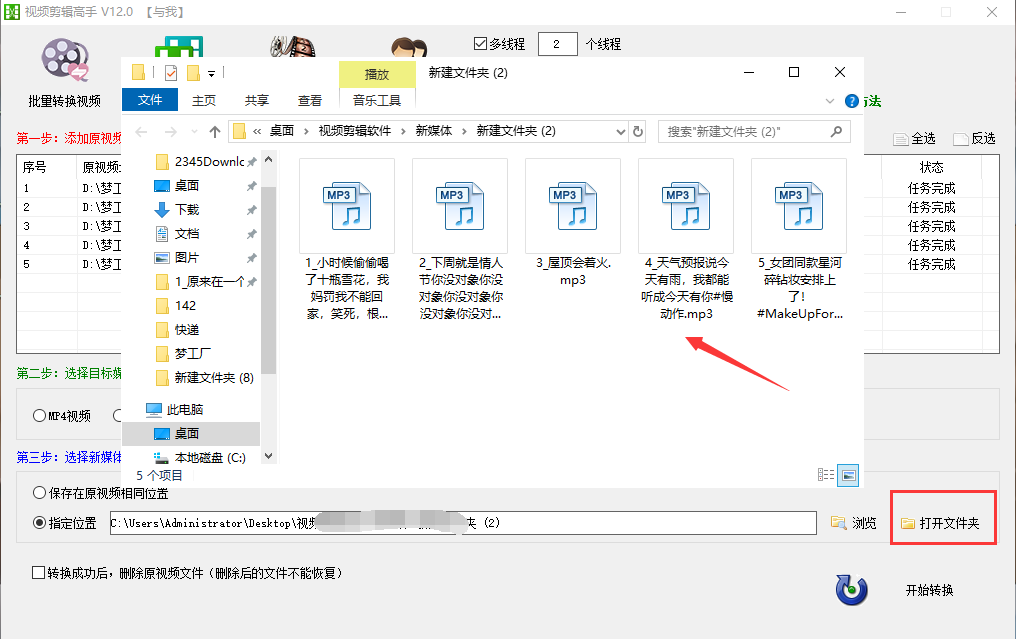The image size is (1016, 639).
Task: Click the Explorer help question mark icon
Action: pyautogui.click(x=852, y=101)
